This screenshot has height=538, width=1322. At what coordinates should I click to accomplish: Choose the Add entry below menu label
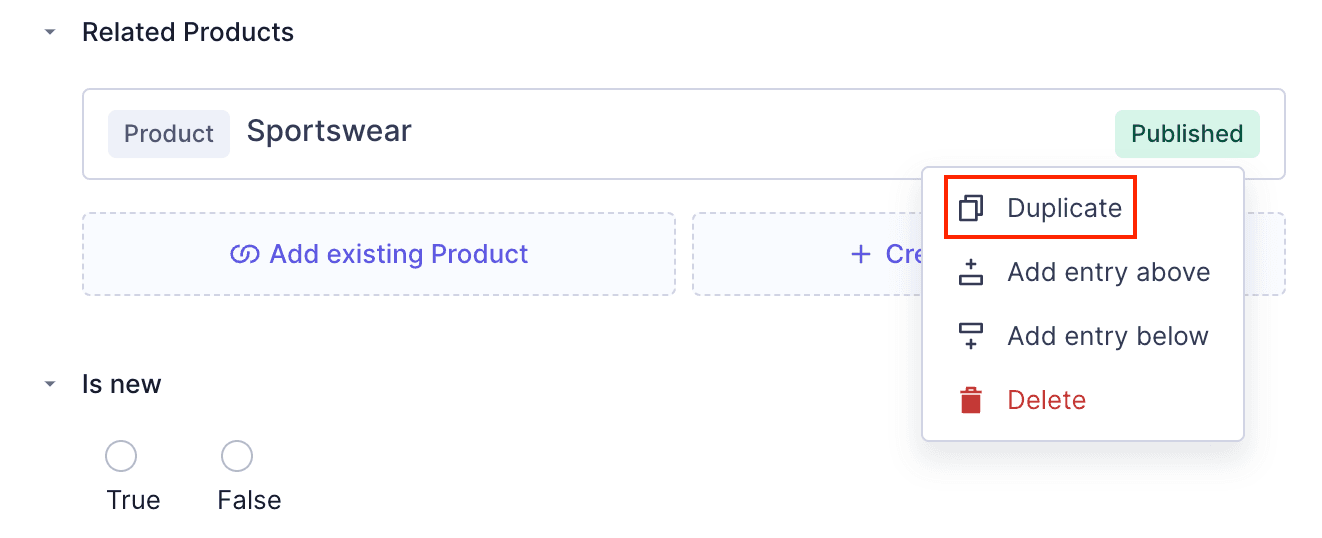[x=1108, y=336]
